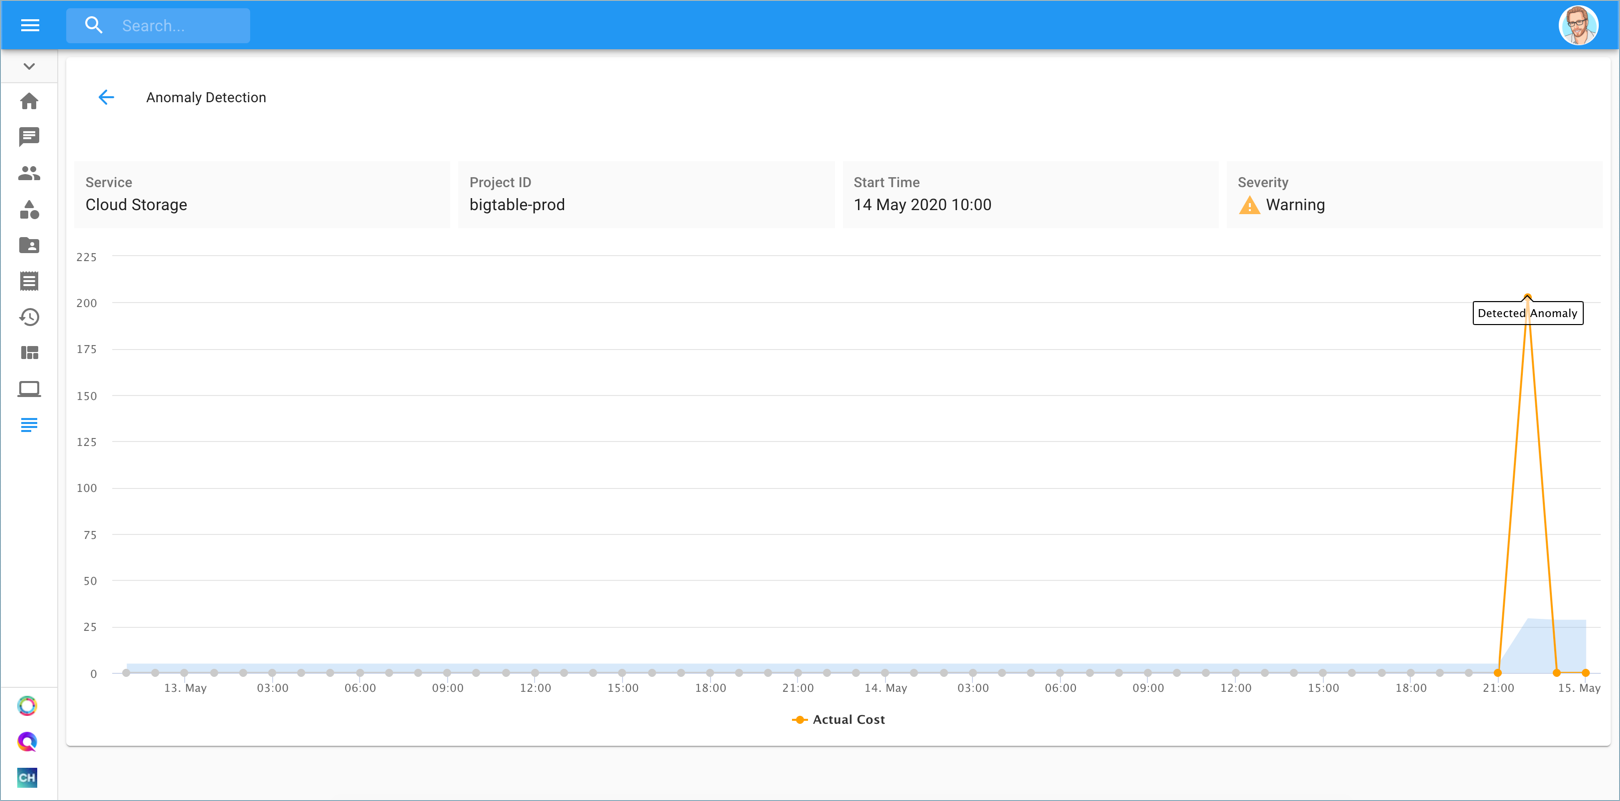Open the user avatar menu
1620x801 pixels.
[1578, 25]
